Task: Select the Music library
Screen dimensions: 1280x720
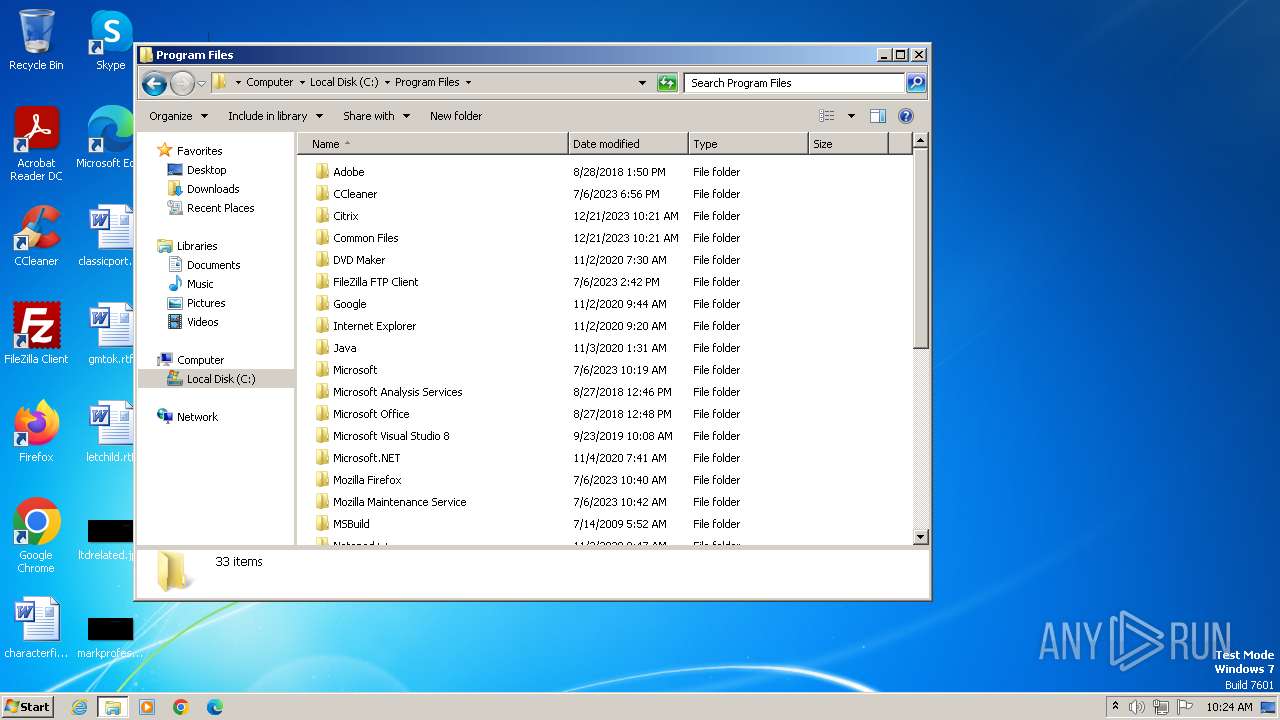Action: coord(200,284)
